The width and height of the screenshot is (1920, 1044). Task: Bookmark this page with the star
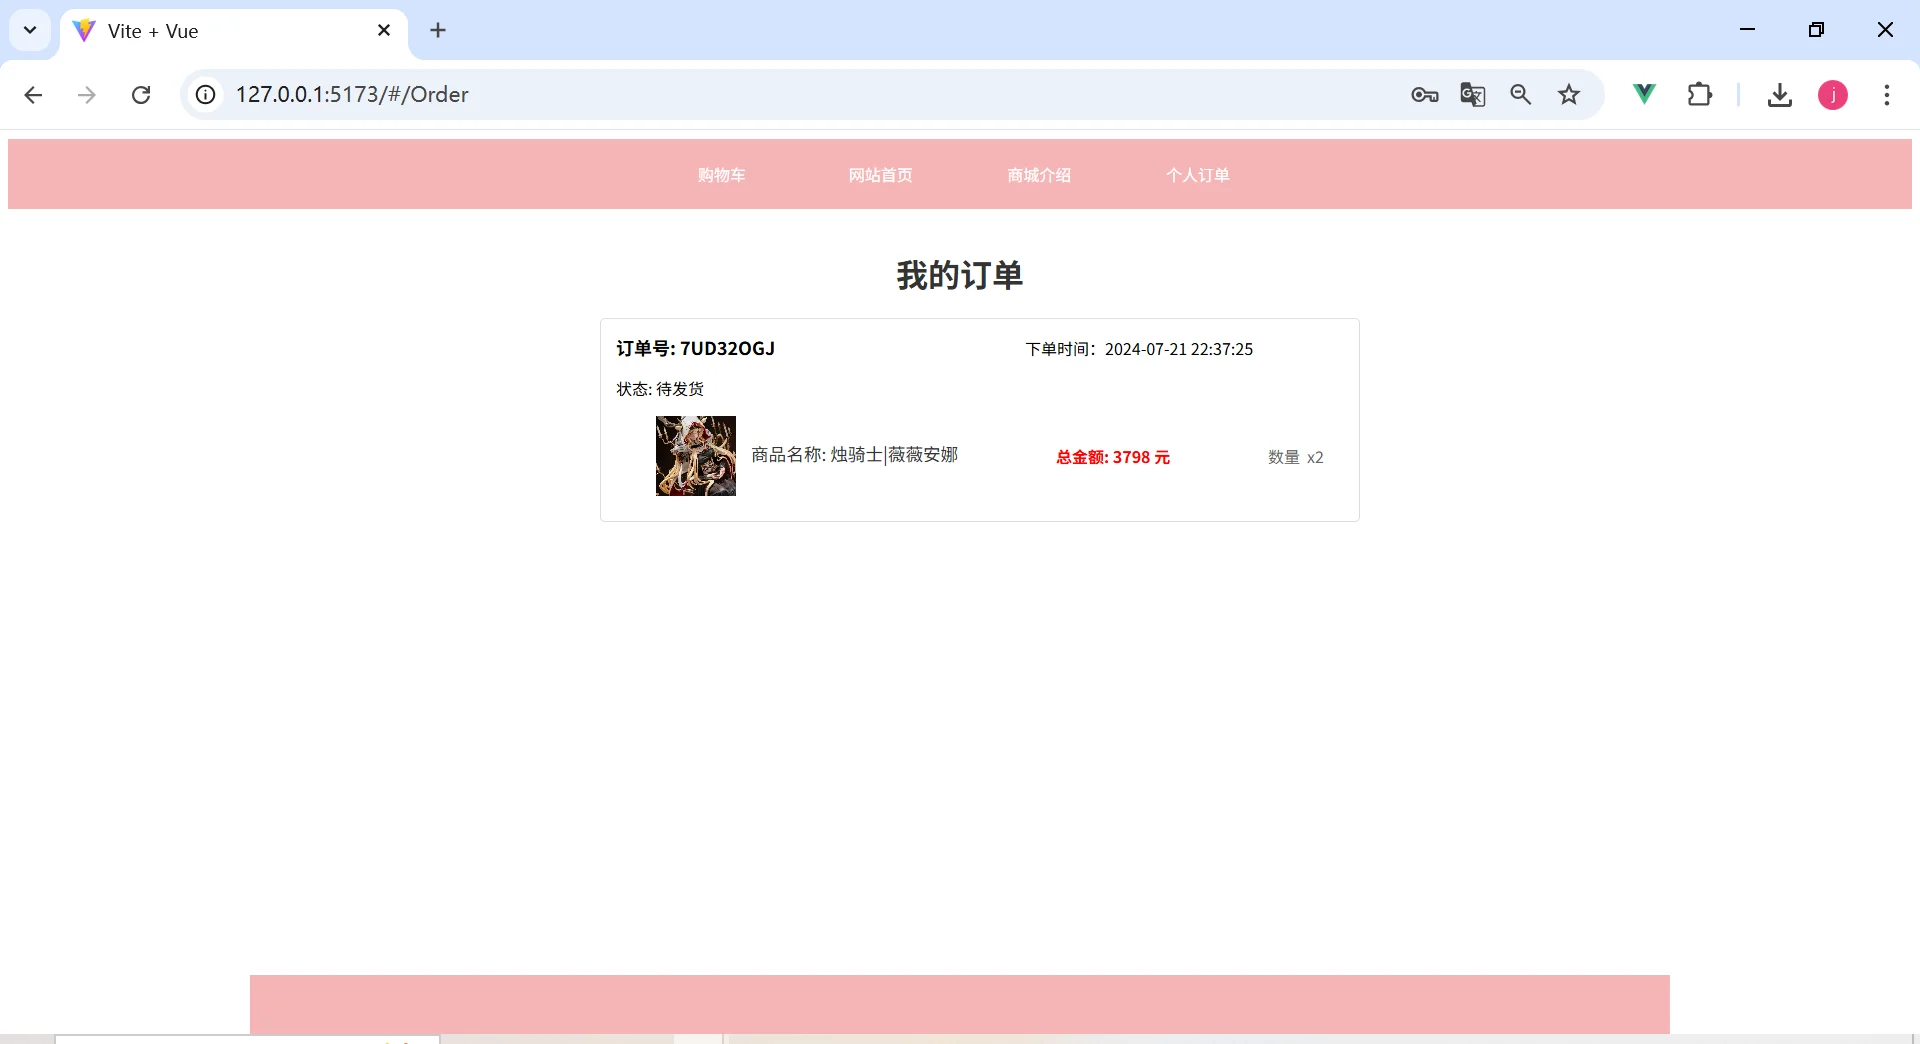click(x=1569, y=95)
